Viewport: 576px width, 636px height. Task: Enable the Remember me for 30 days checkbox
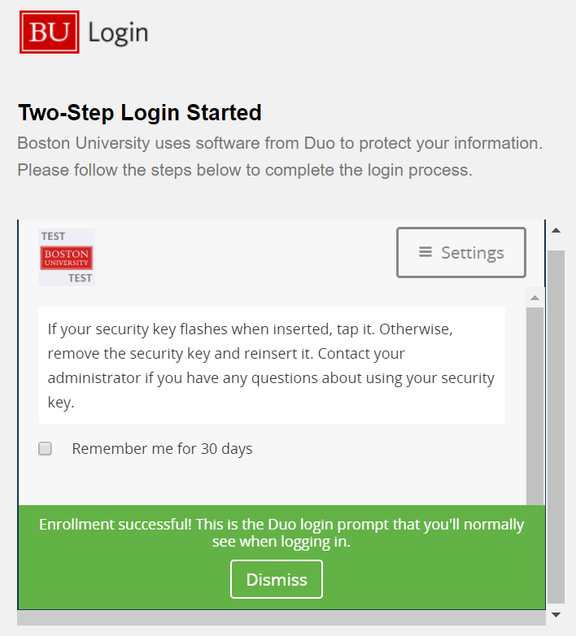point(45,449)
